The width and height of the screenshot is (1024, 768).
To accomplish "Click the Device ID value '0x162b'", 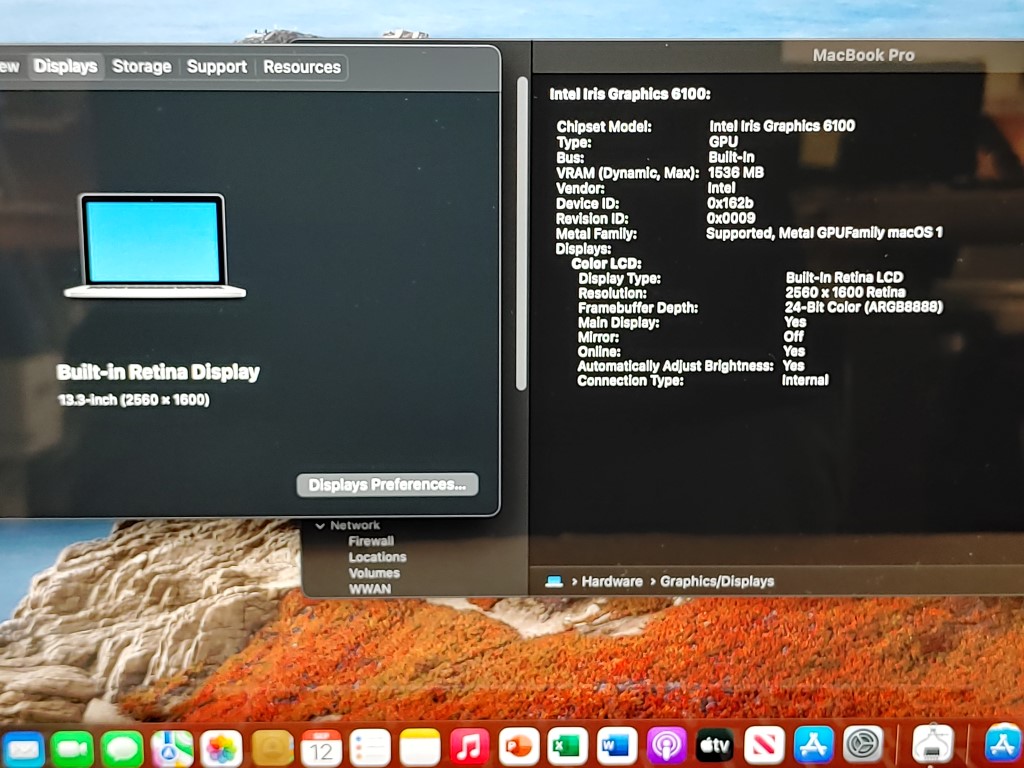I will coord(730,203).
